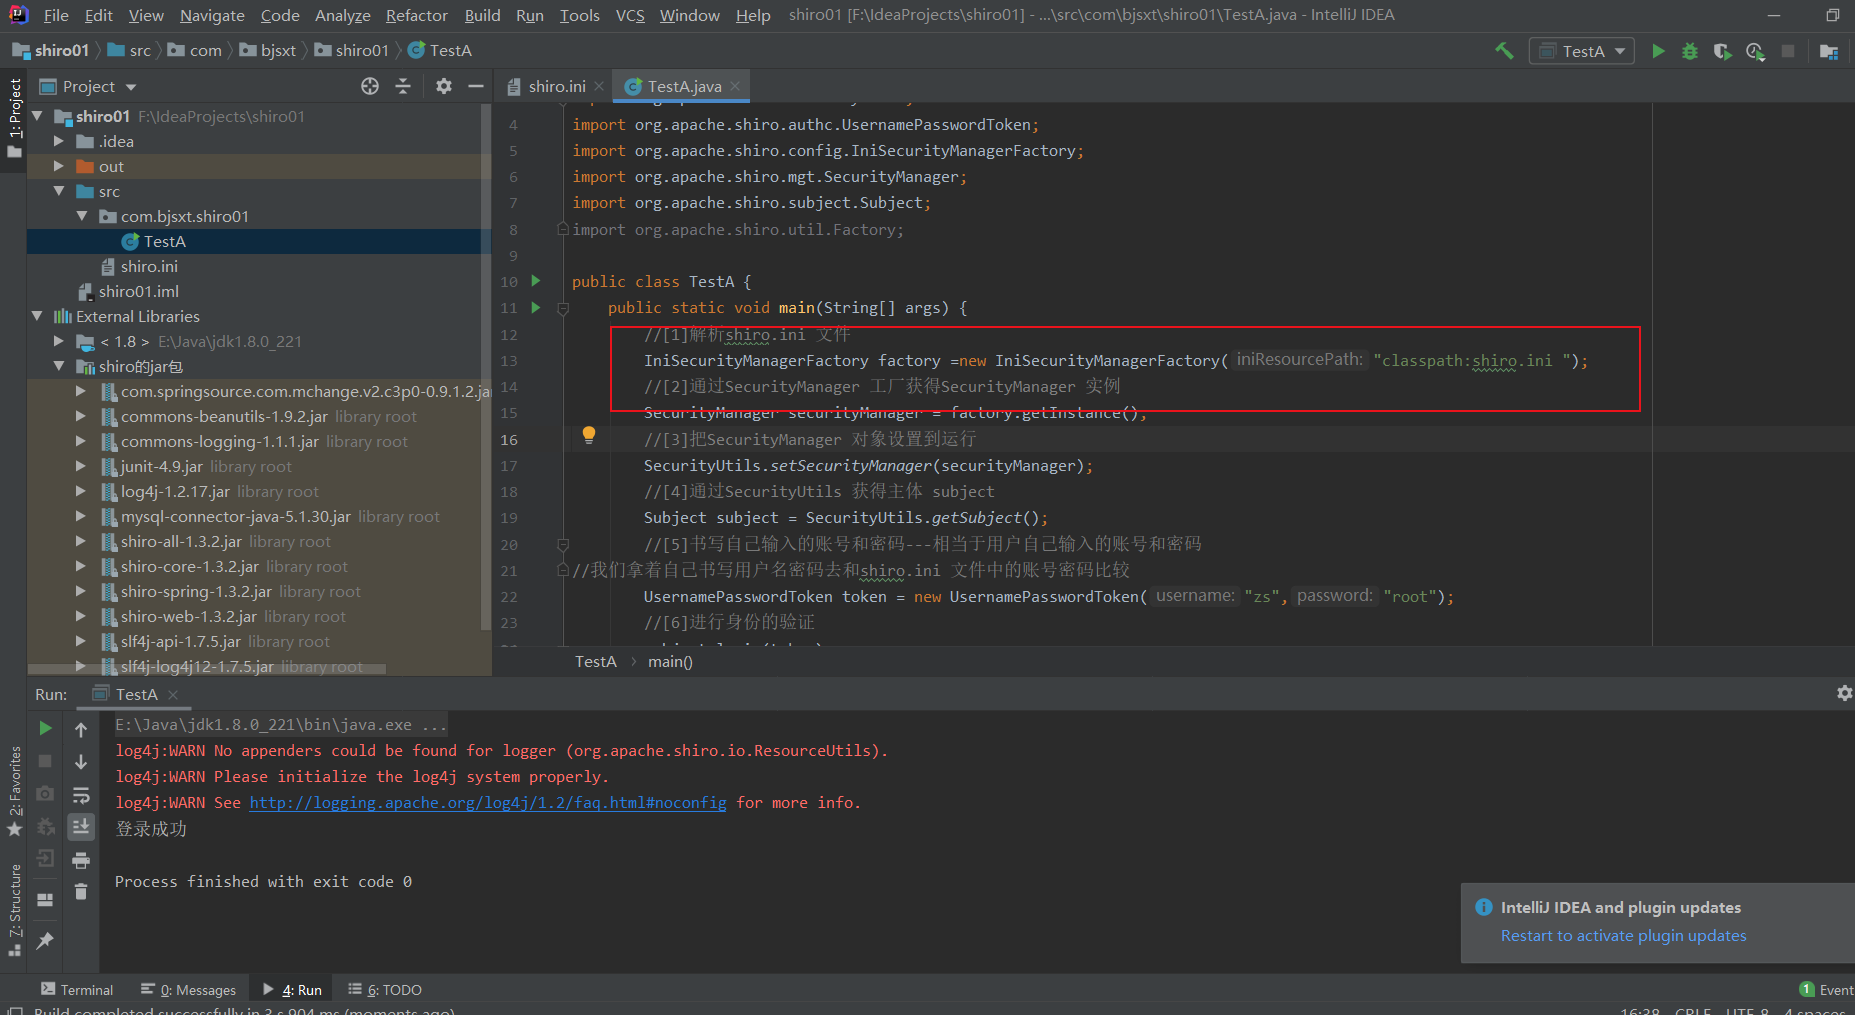Print the Run console output
This screenshot has width=1855, height=1015.
point(81,860)
